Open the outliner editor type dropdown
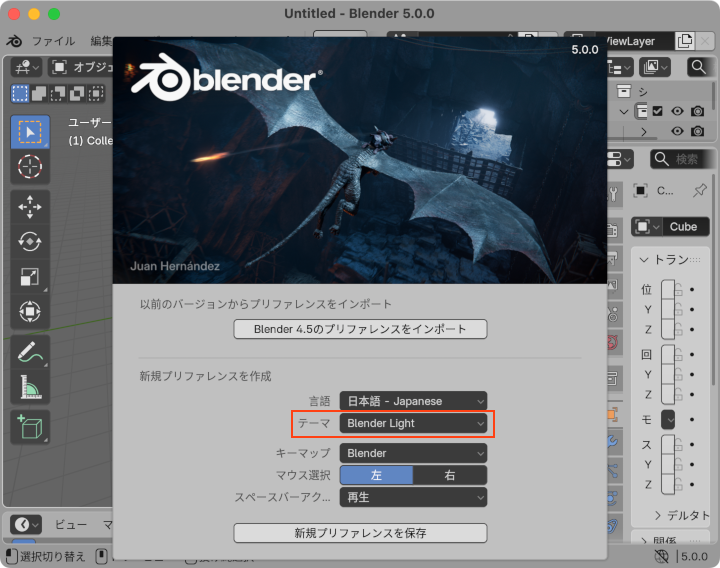 [x=620, y=67]
